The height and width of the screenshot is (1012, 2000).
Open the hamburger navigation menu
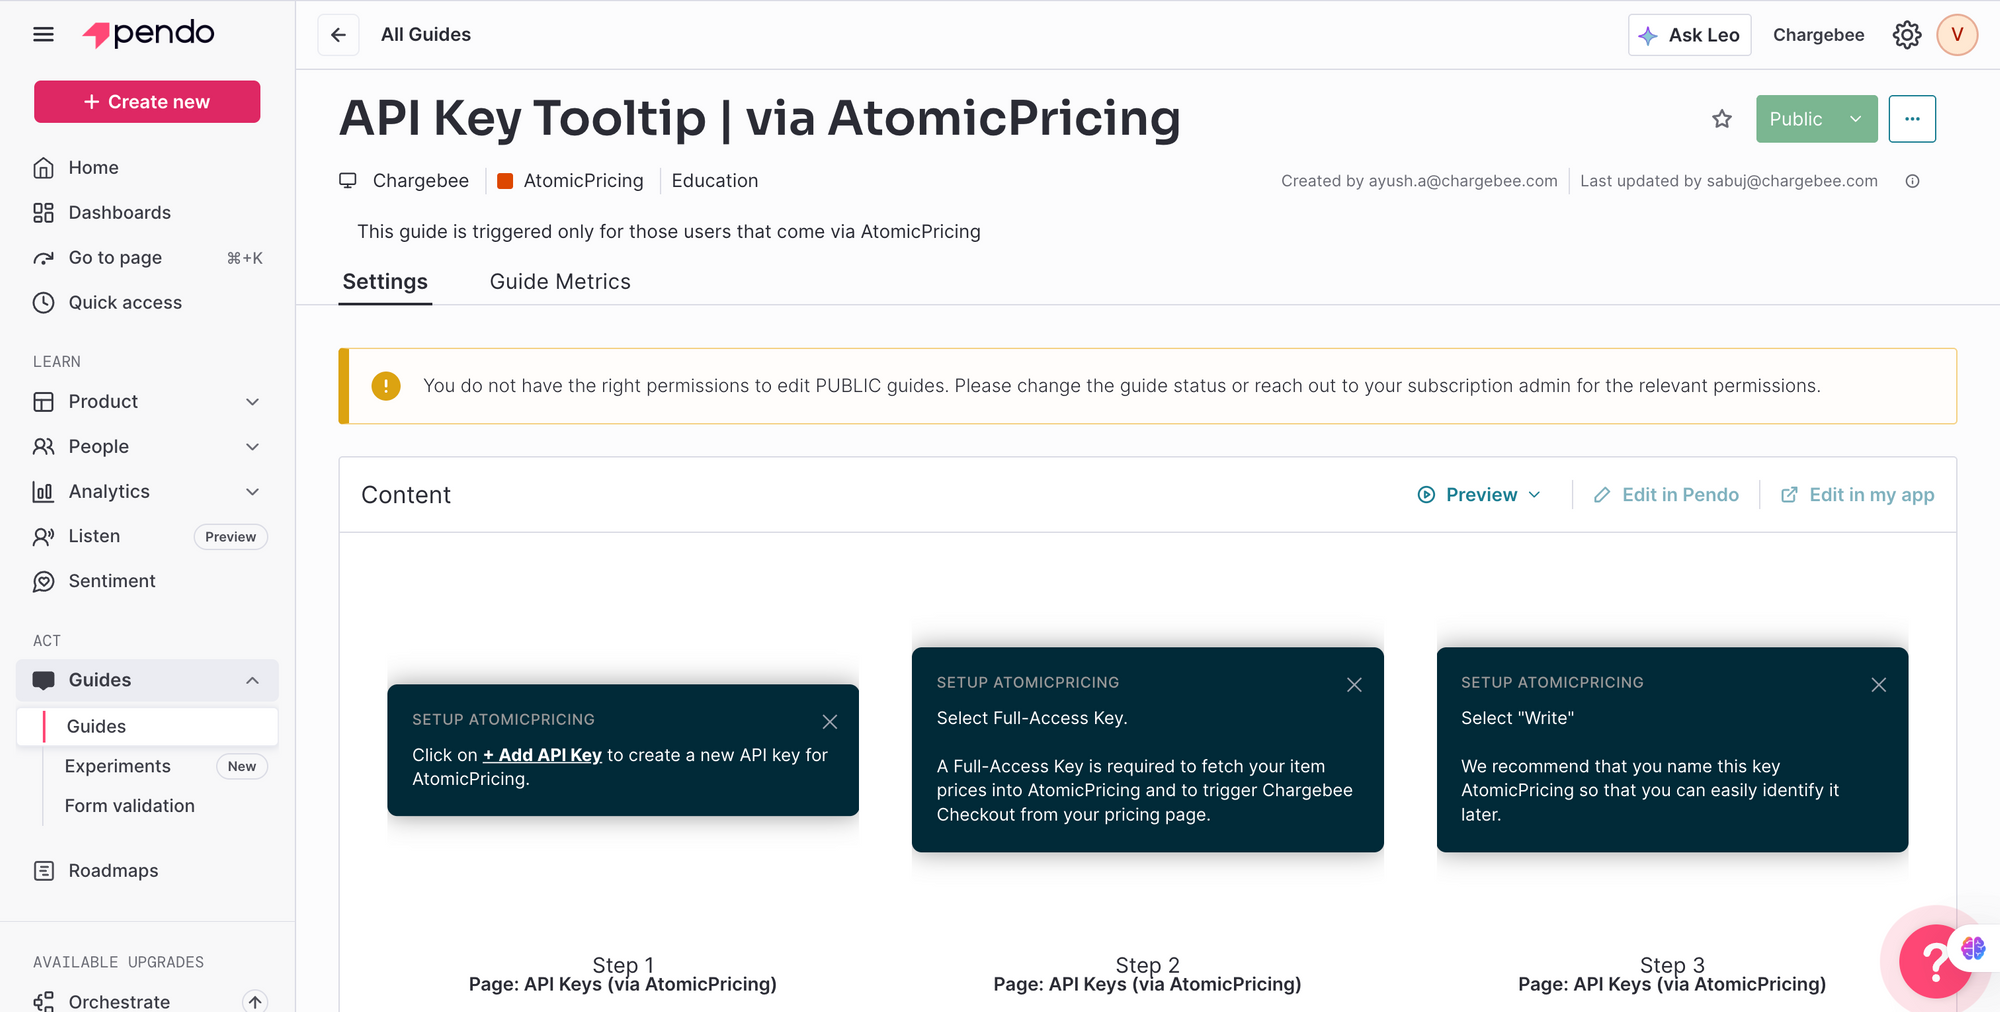[x=43, y=34]
